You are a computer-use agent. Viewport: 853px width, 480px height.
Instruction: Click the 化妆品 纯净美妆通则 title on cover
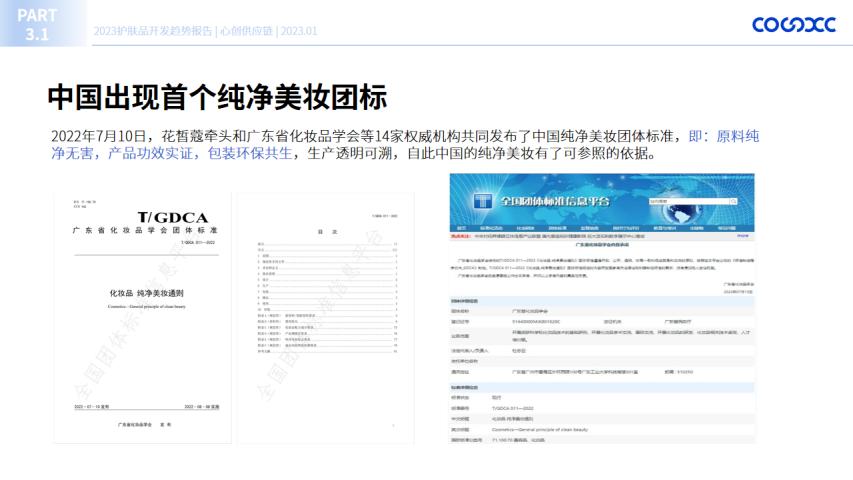click(x=147, y=293)
